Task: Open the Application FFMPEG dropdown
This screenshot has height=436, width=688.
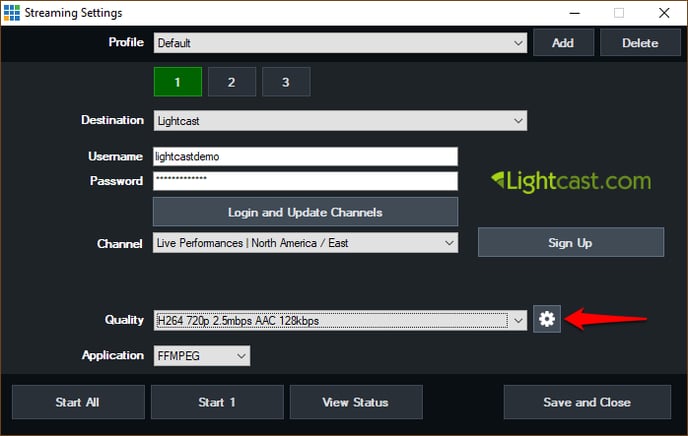Action: tap(201, 355)
